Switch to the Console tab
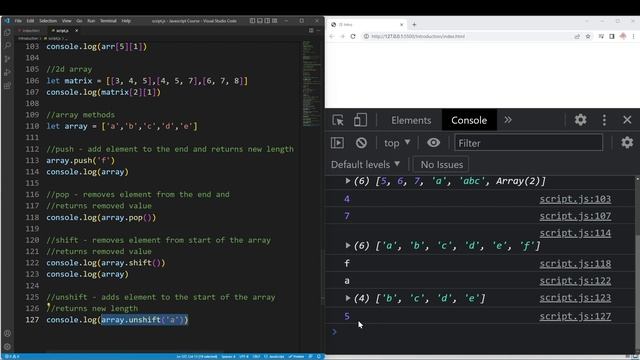The image size is (640, 360). [469, 120]
